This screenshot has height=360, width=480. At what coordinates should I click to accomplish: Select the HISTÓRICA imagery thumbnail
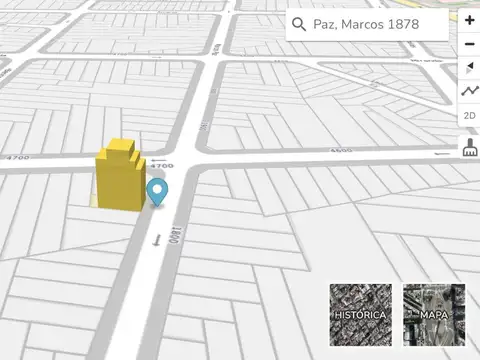click(x=361, y=315)
